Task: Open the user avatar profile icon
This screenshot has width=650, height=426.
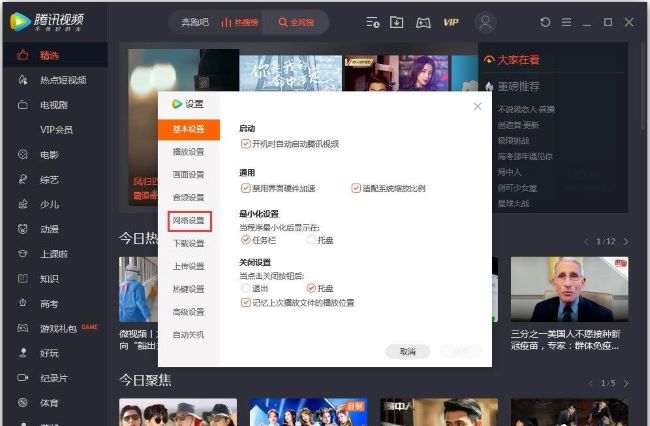Action: 485,21
